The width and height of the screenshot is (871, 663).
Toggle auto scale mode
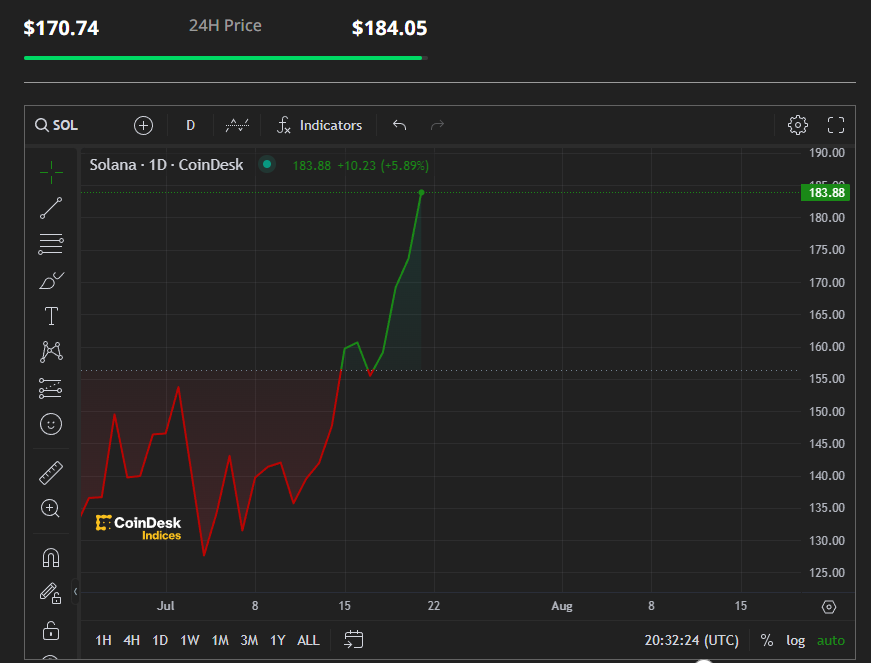pos(830,640)
